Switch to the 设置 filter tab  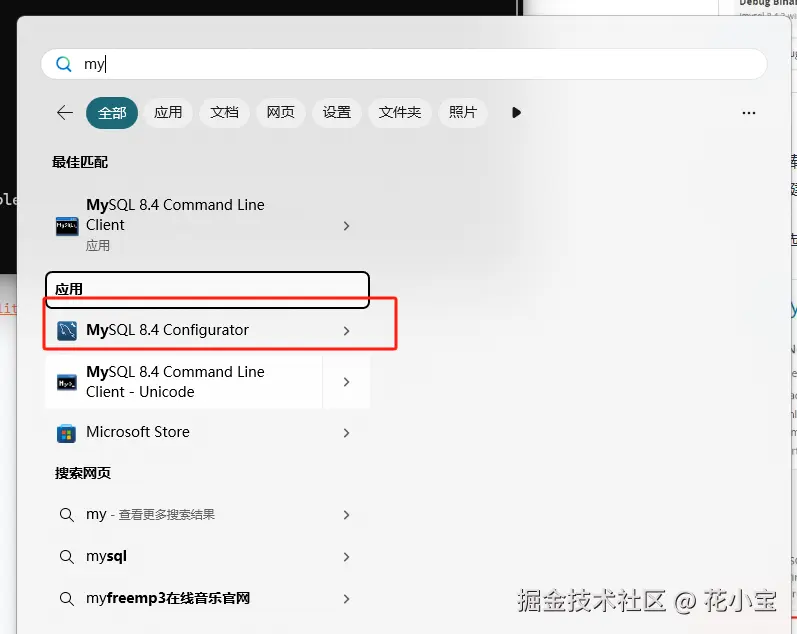point(337,112)
